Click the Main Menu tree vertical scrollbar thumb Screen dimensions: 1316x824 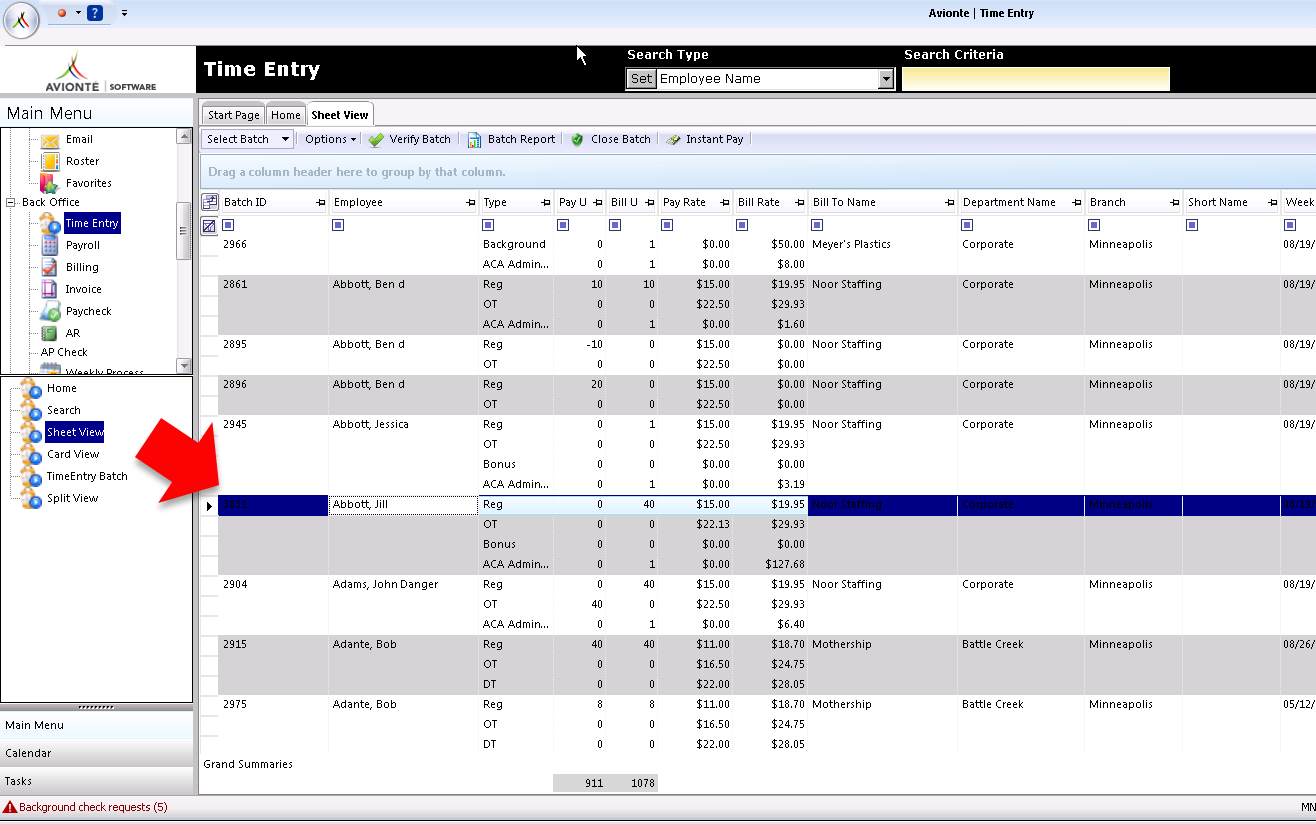183,231
